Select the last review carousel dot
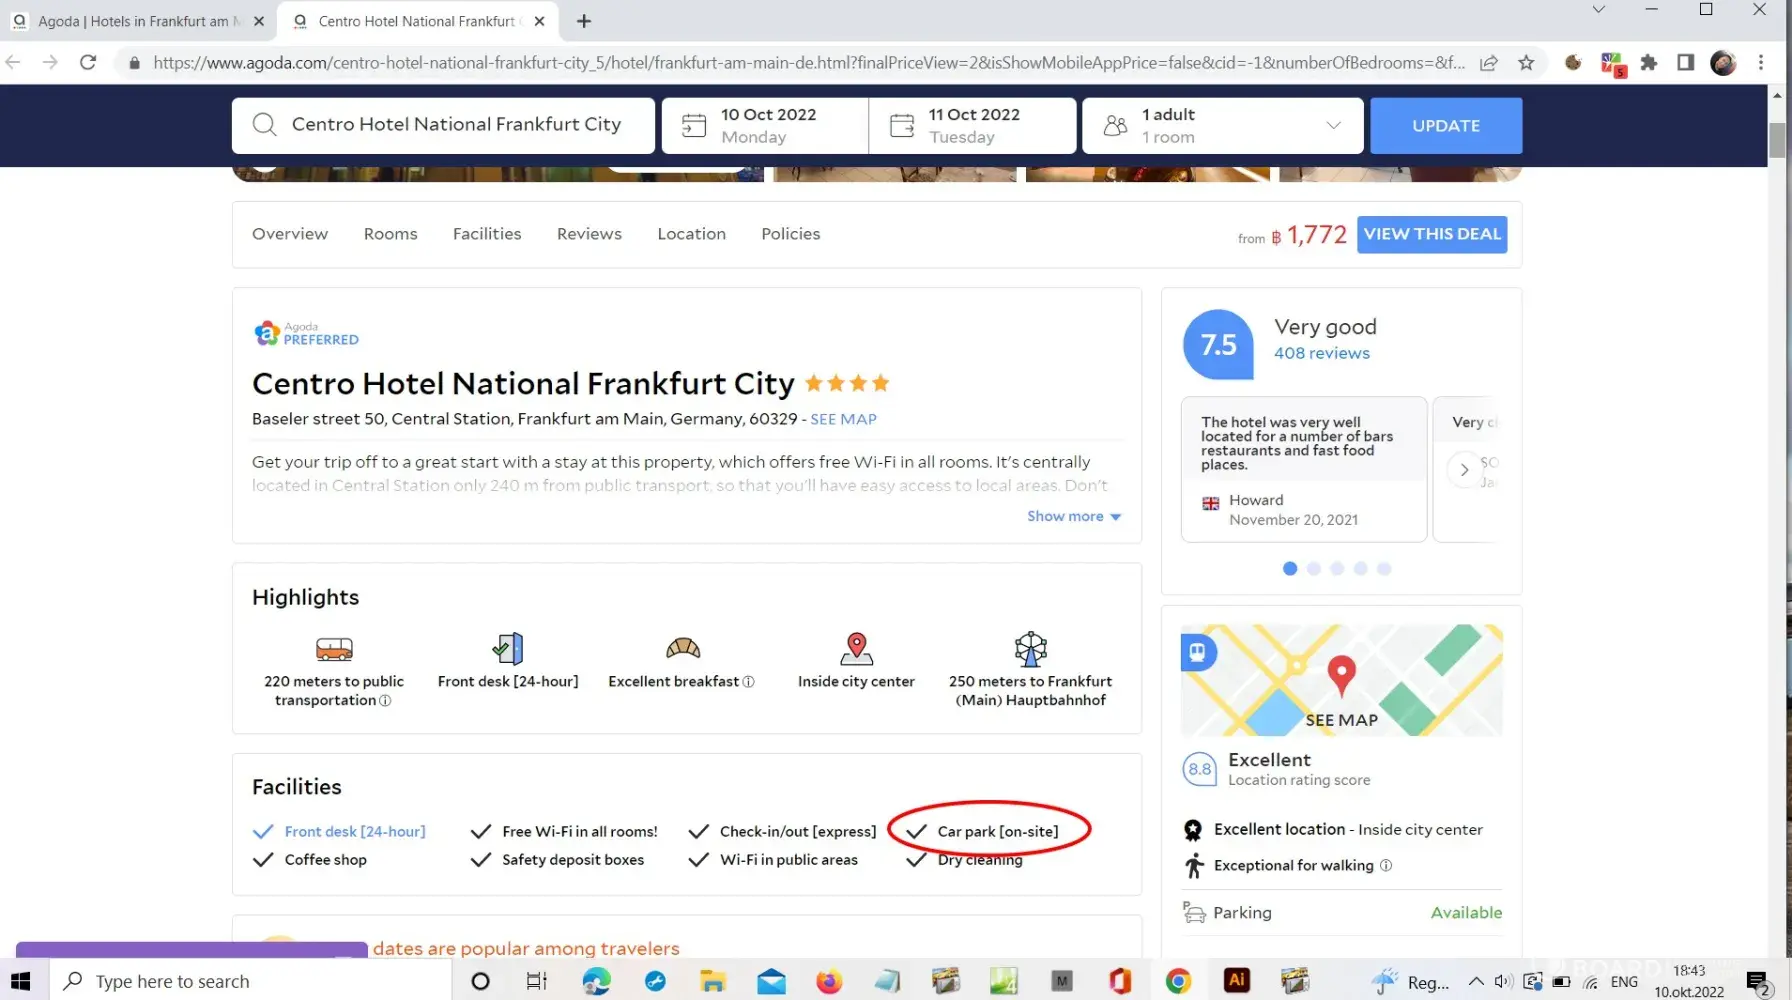Screen dimensions: 1792x1000 1384,569
